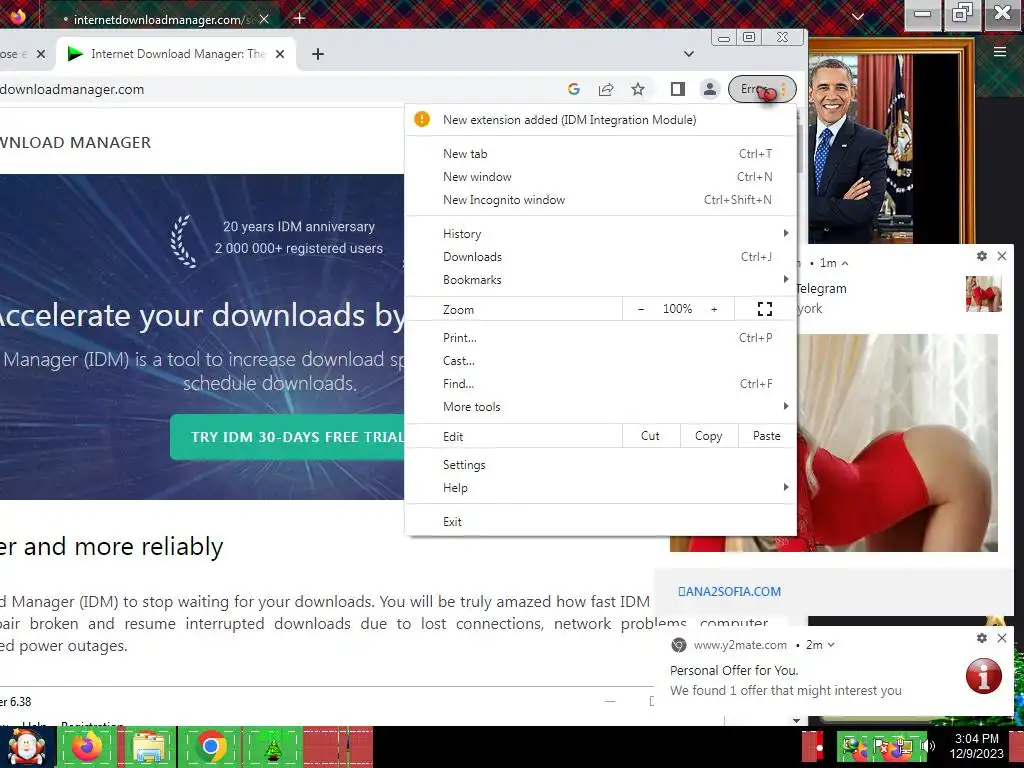Image resolution: width=1024 pixels, height=768 pixels.
Task: Click the share page icon in the address bar
Action: (x=606, y=89)
